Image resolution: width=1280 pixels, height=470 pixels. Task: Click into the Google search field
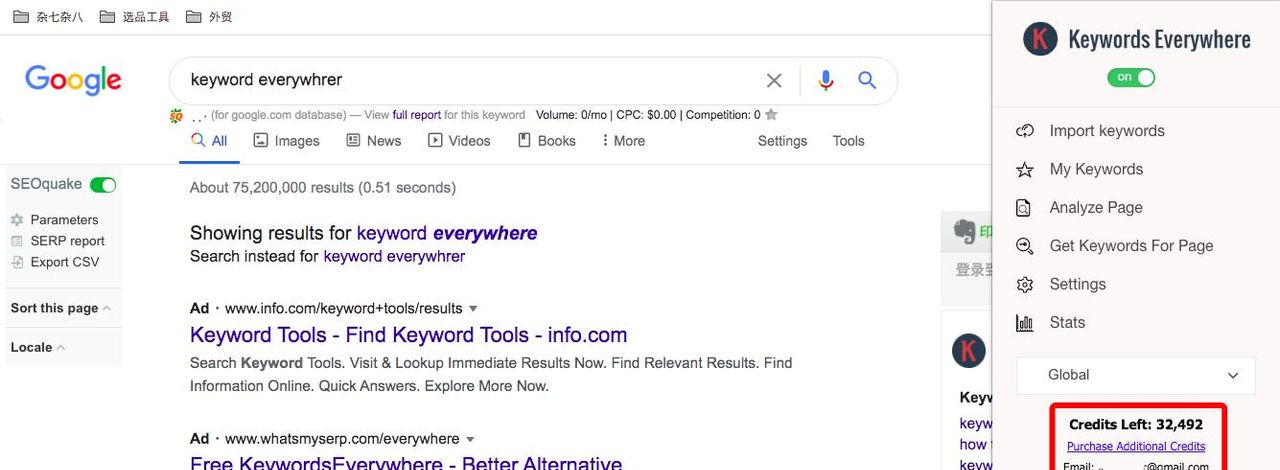point(470,80)
